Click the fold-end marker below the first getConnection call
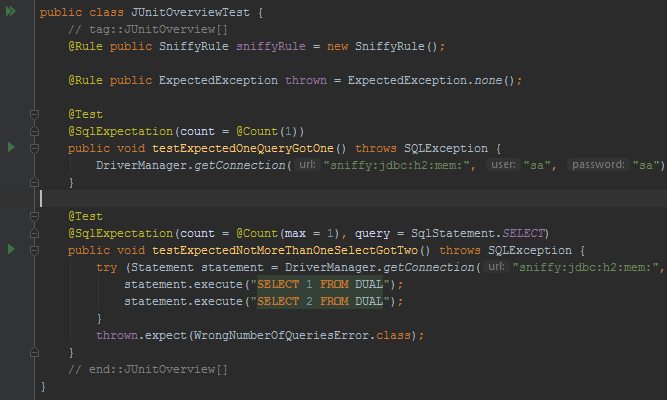Screen dimensions: 667x400 coord(34,182)
